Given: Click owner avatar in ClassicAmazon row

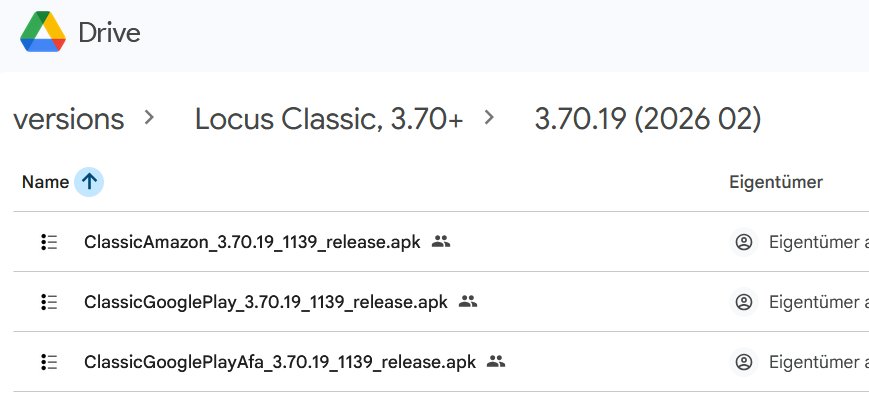Looking at the screenshot, I should (743, 242).
